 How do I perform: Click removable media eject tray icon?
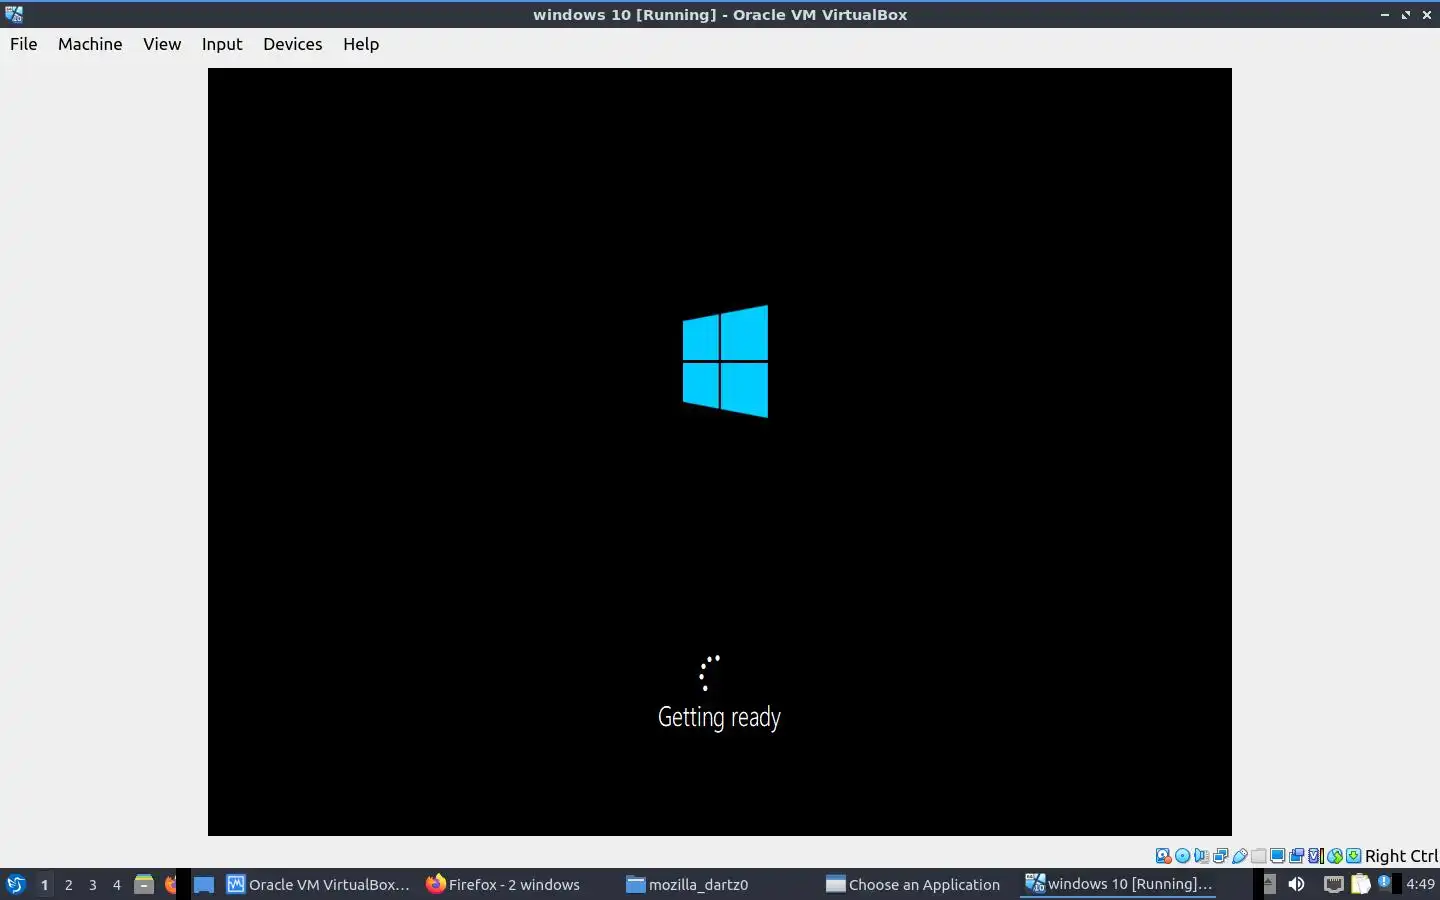coord(1269,884)
